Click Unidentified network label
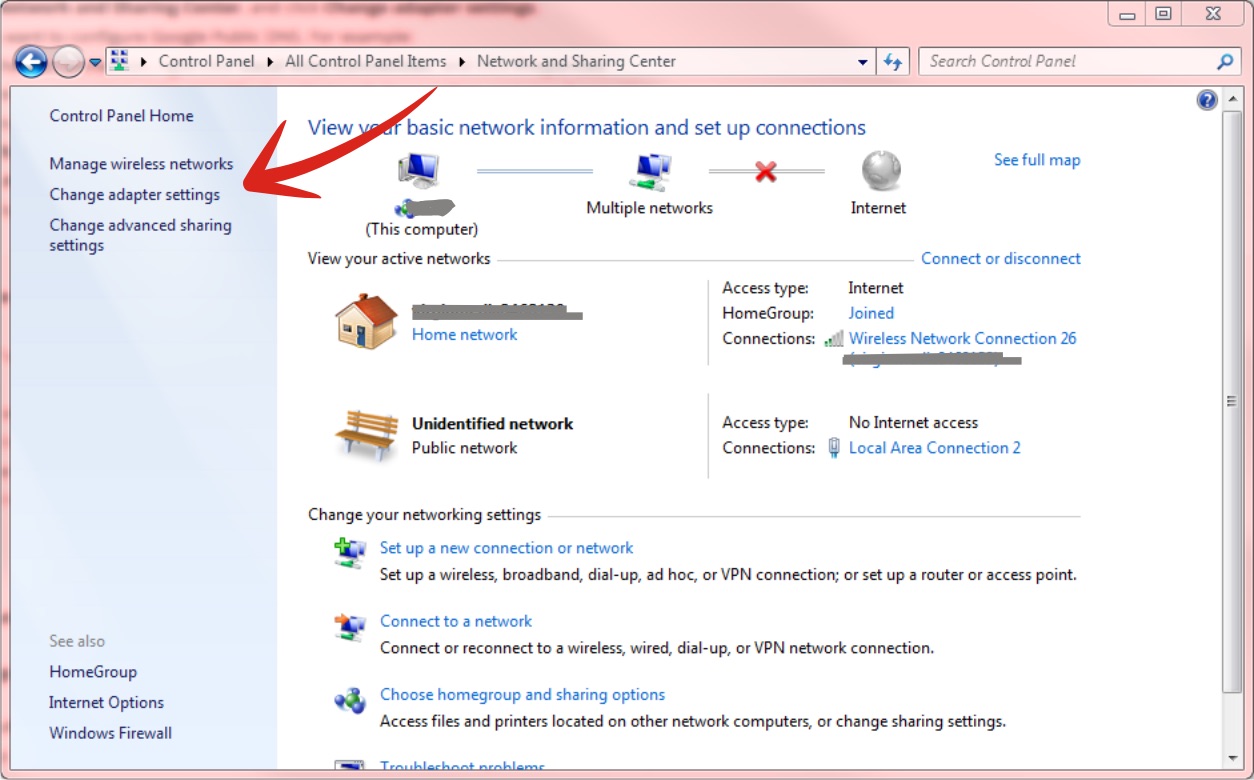The height and width of the screenshot is (780, 1254). [492, 423]
